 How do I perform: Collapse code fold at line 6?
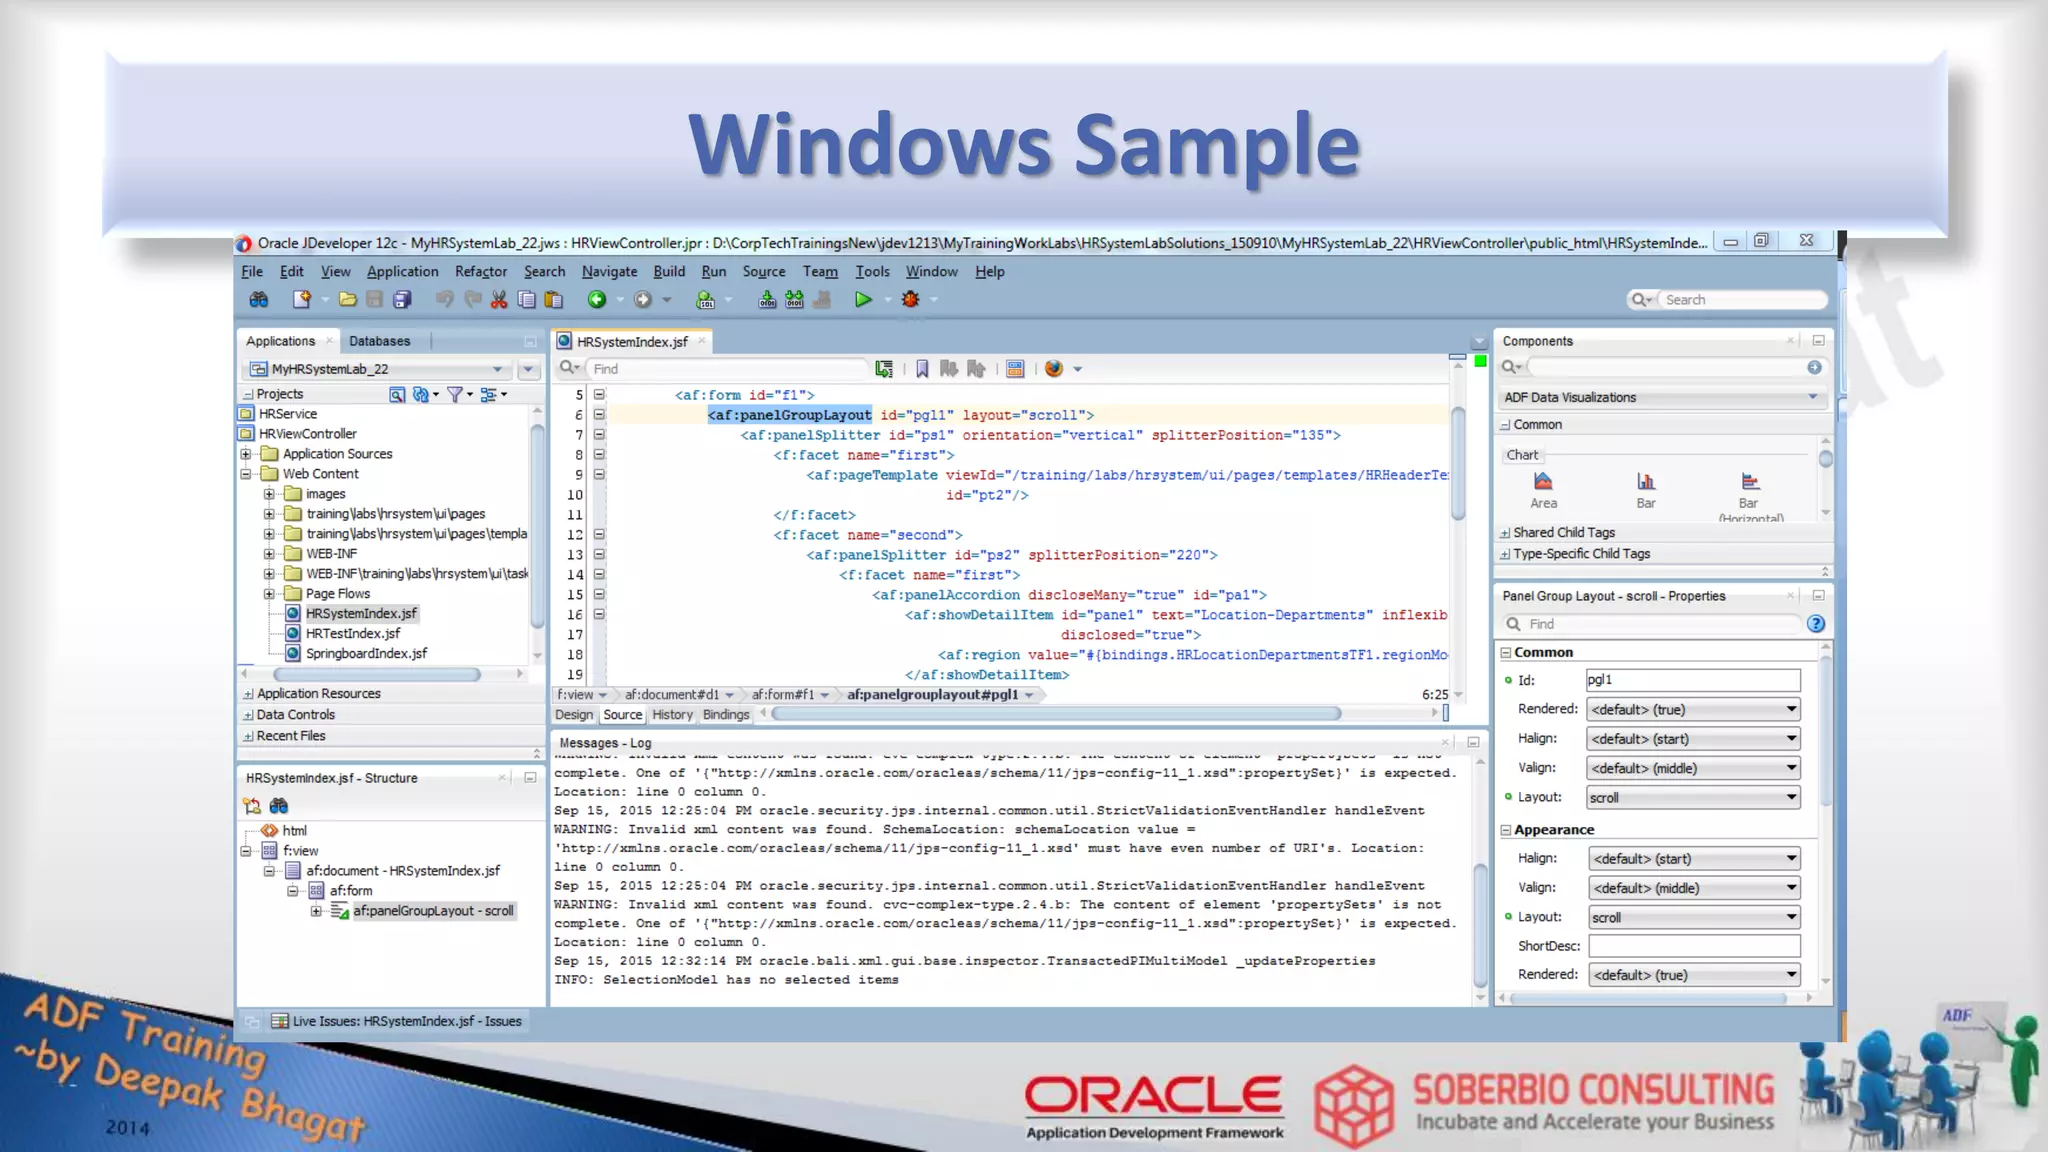click(599, 414)
